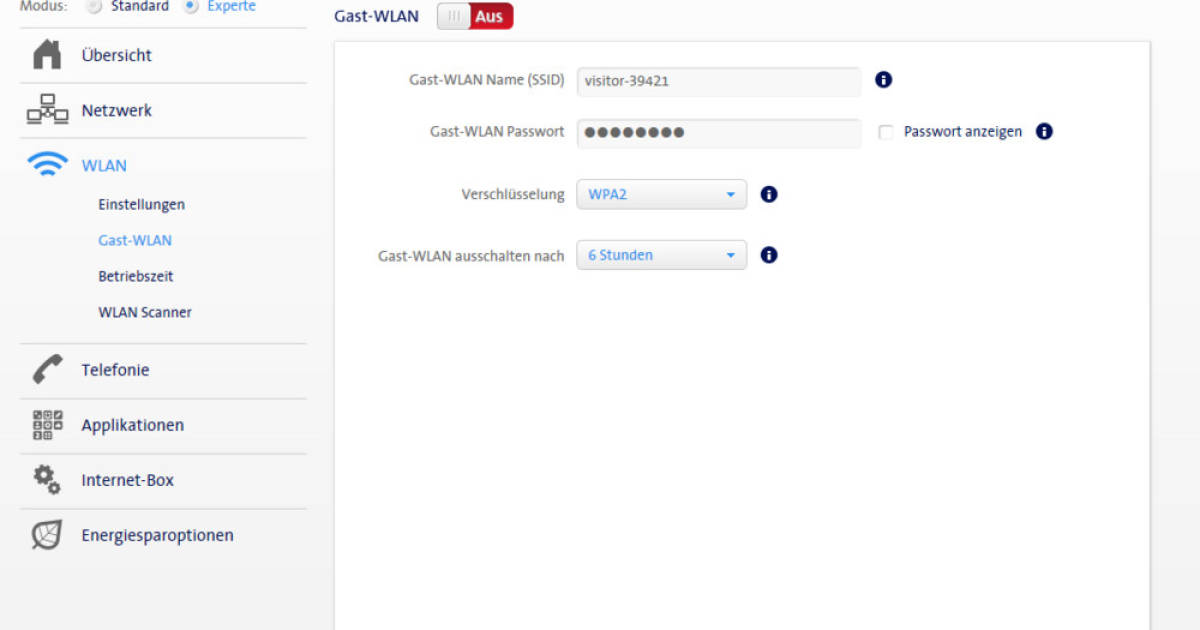Select the Experte mode radio button
The image size is (1200, 630).
pyautogui.click(x=192, y=6)
